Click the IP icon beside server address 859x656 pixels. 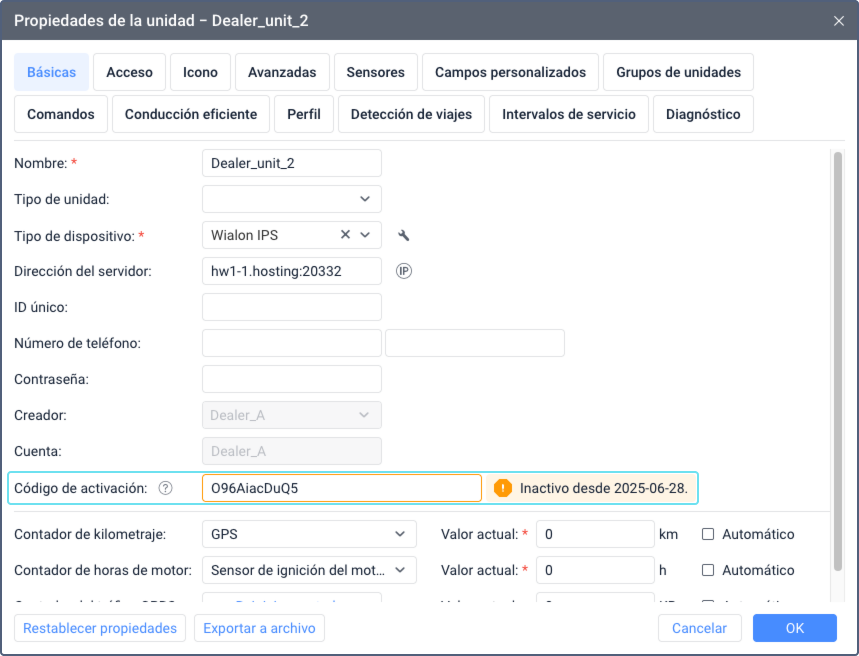click(x=404, y=271)
